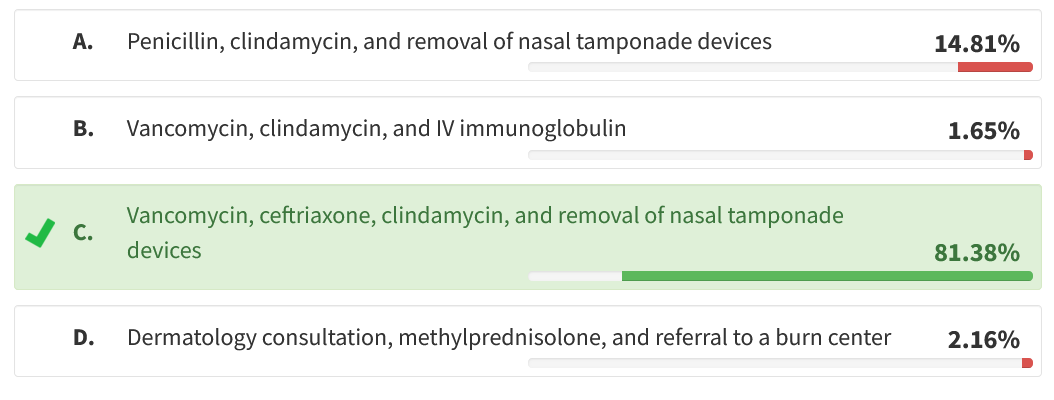1054x400 pixels.
Task: Select the letter label B.
Action: [x=83, y=129]
